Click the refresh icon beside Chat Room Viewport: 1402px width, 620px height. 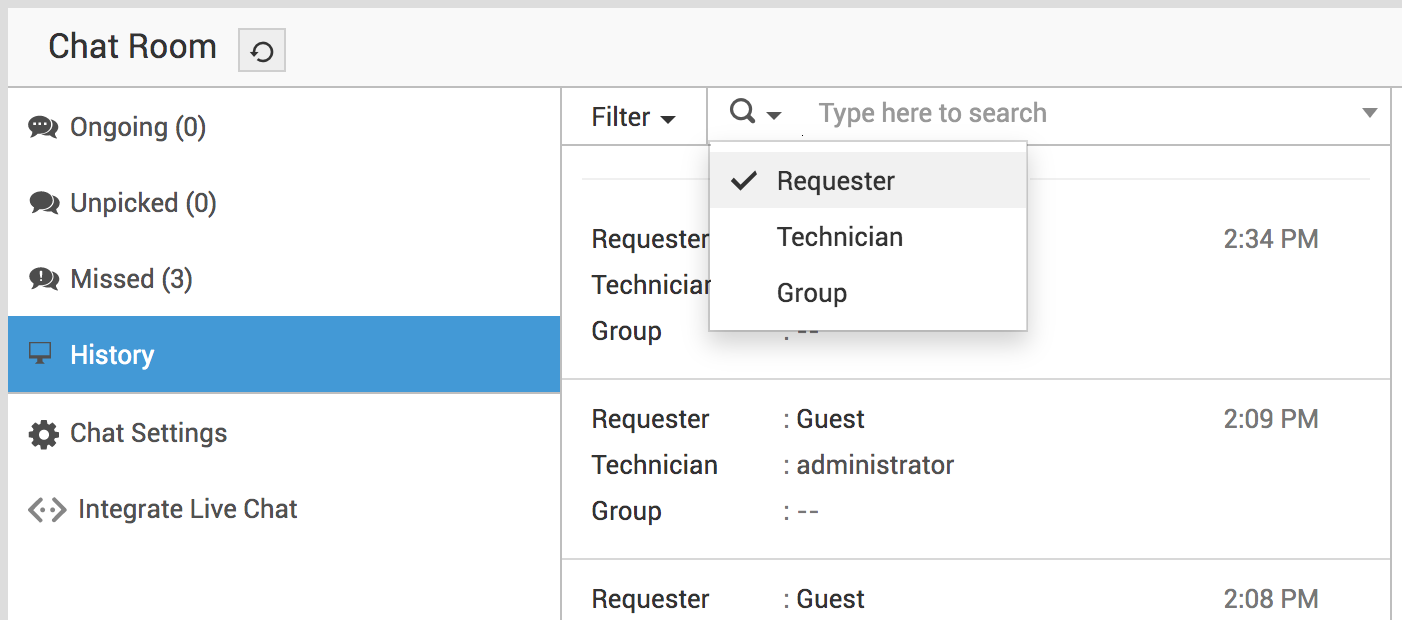click(262, 51)
